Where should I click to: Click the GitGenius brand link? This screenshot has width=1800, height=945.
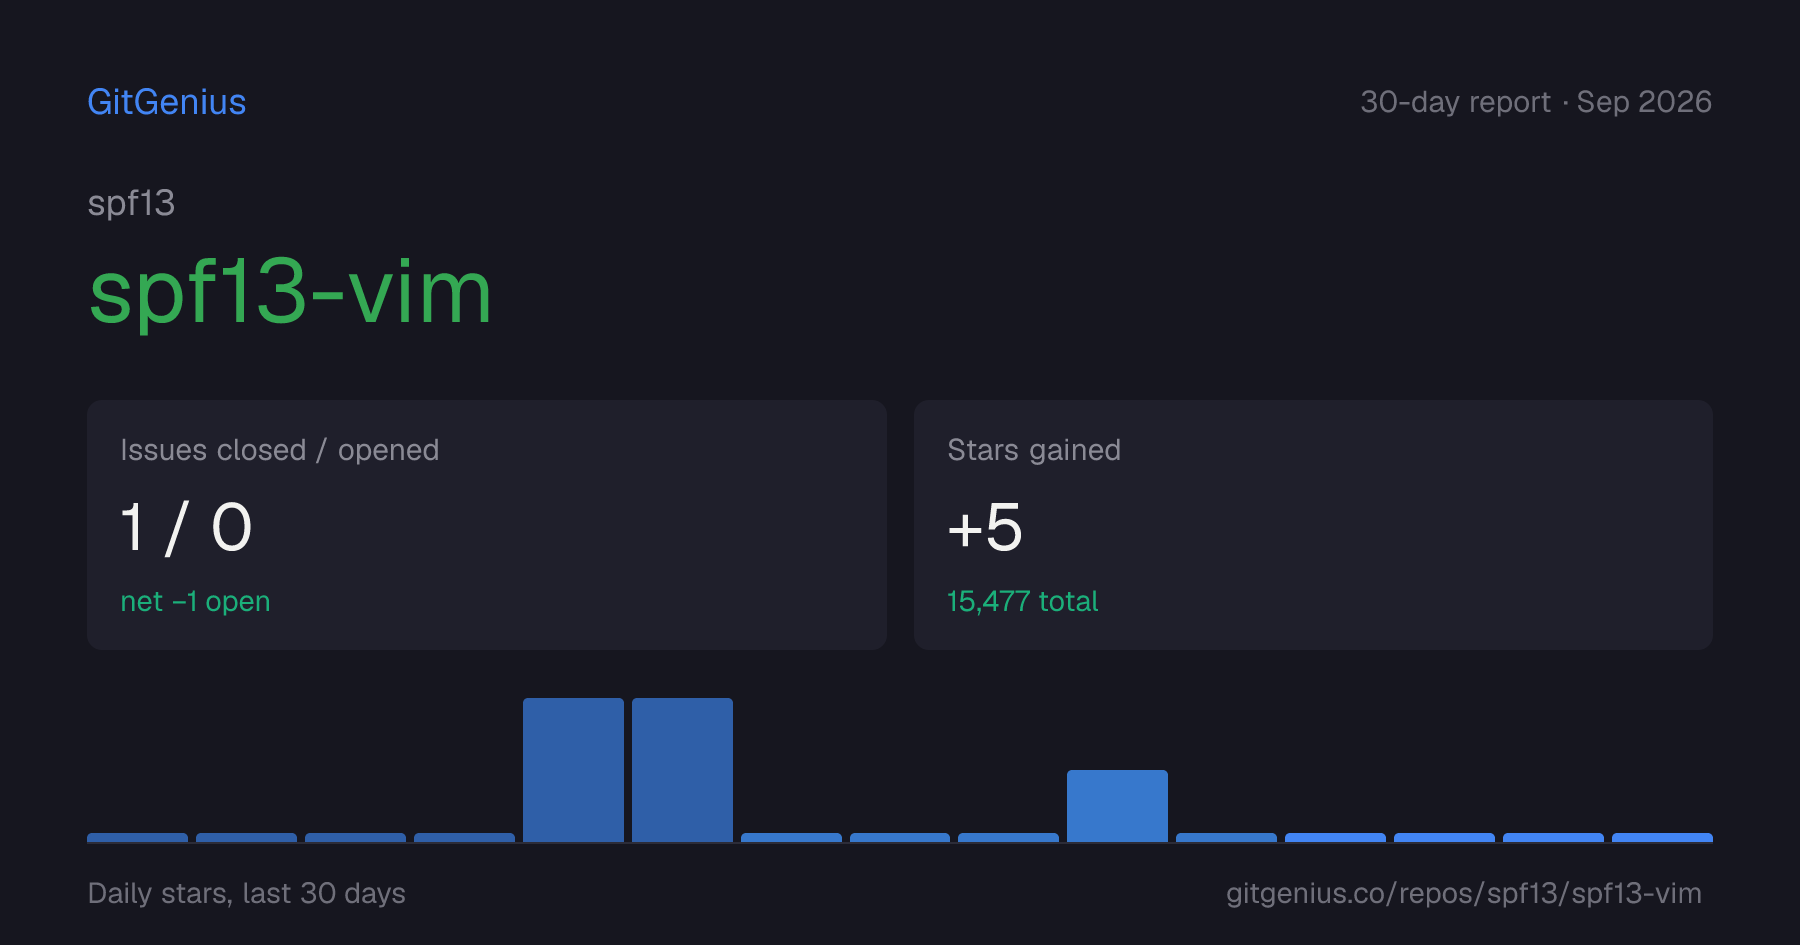point(167,102)
